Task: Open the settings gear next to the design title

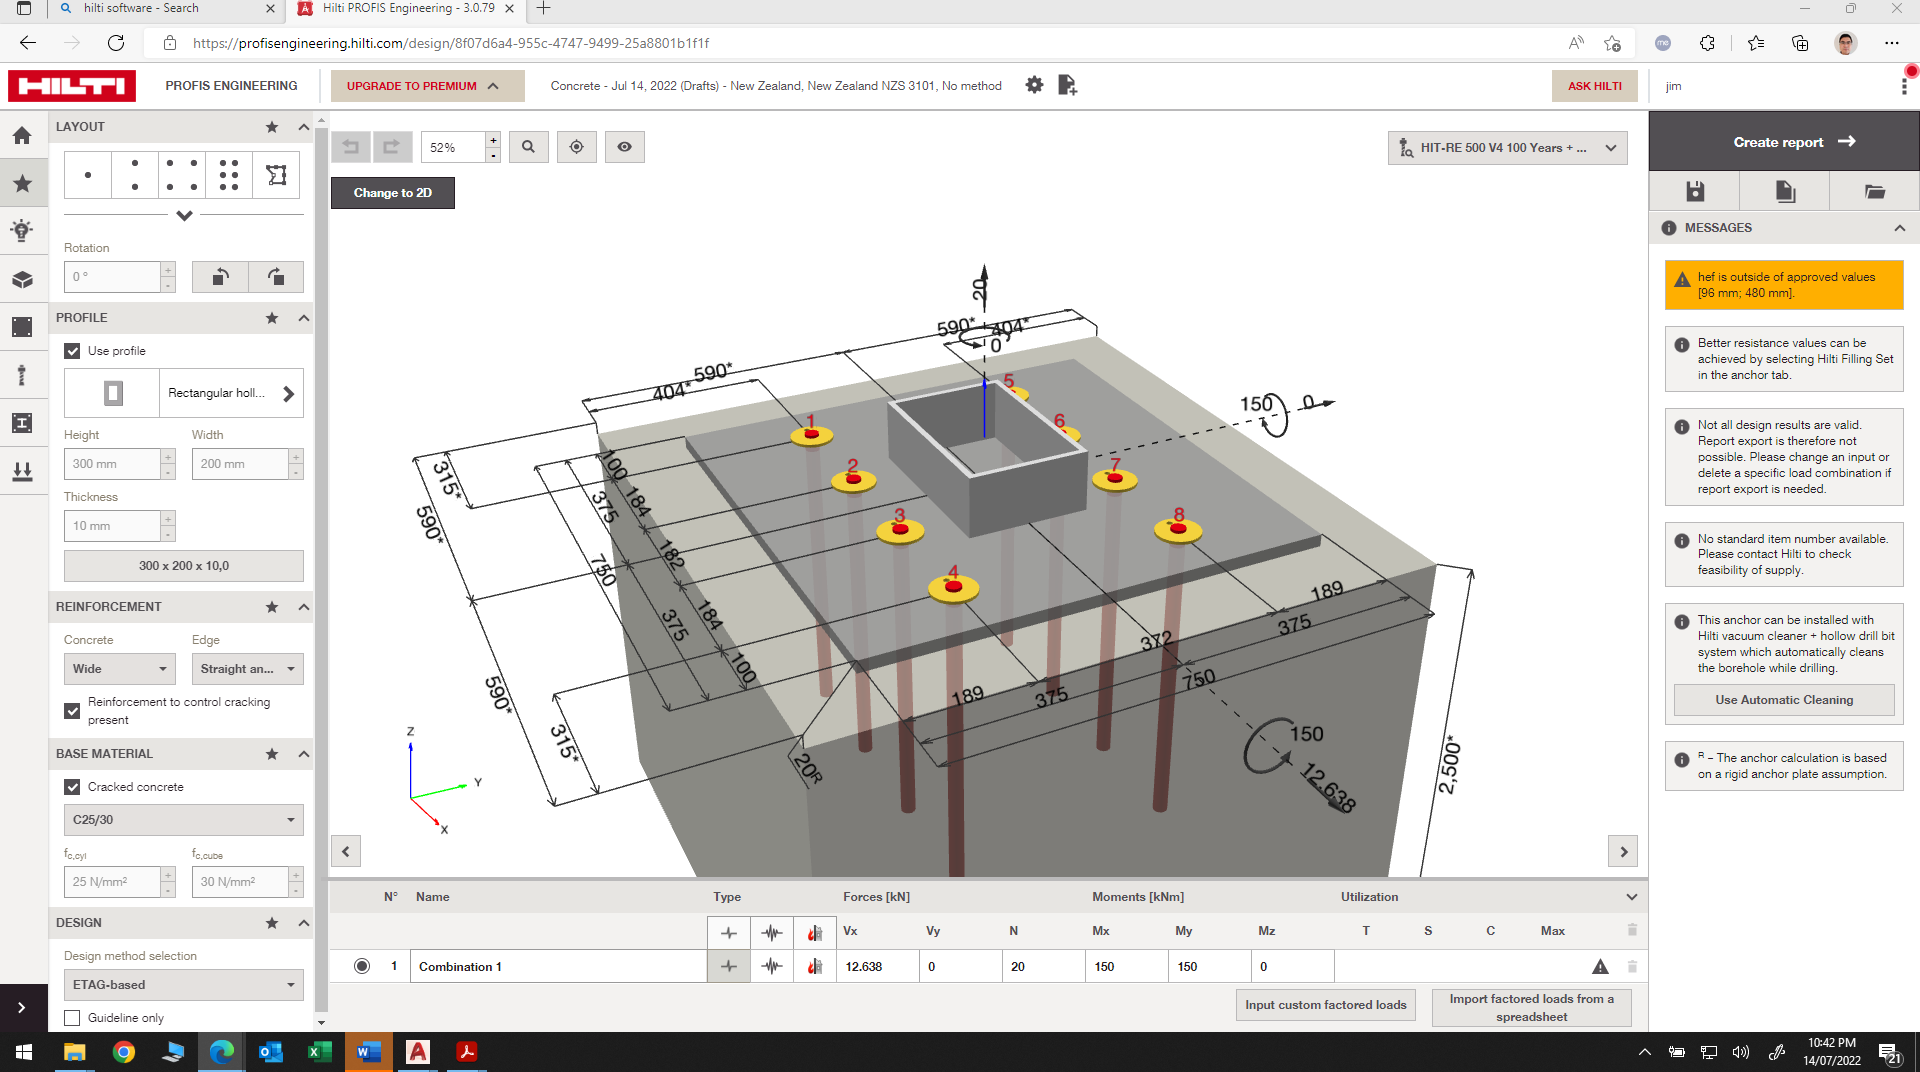Action: [1034, 85]
